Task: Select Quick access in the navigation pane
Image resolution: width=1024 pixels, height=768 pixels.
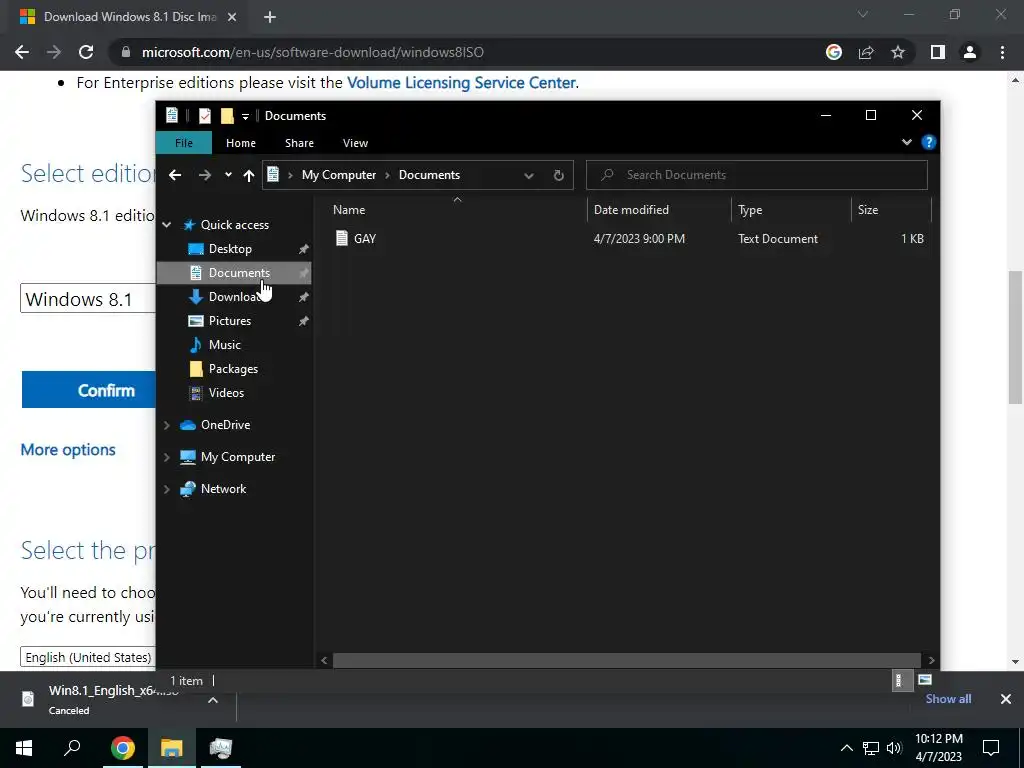Action: pos(234,225)
